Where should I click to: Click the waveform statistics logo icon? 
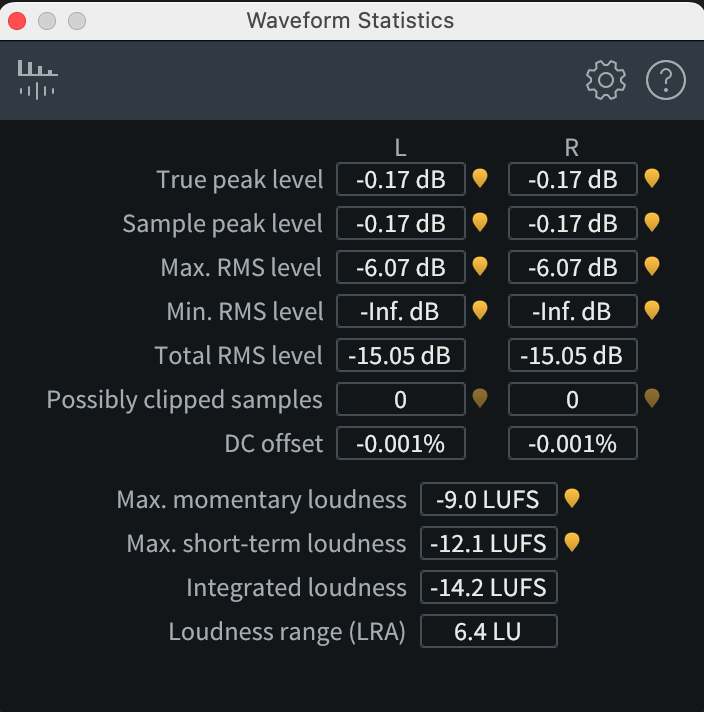(37, 79)
